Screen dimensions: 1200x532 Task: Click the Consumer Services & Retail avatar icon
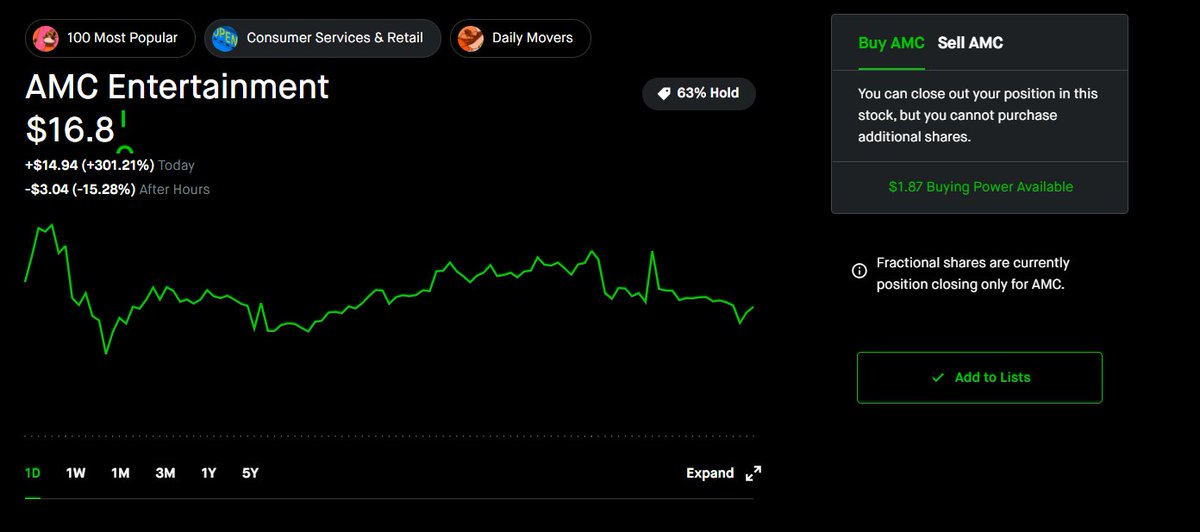point(224,38)
